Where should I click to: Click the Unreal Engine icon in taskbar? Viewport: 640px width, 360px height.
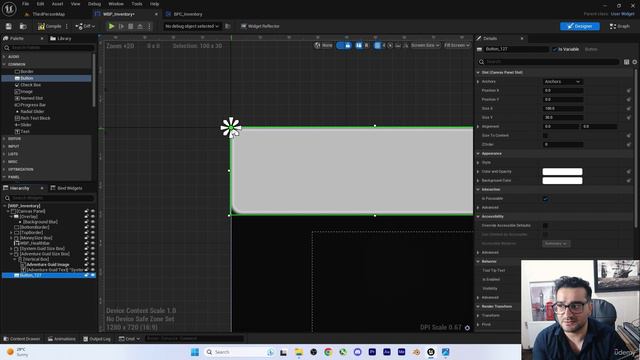coord(431,352)
